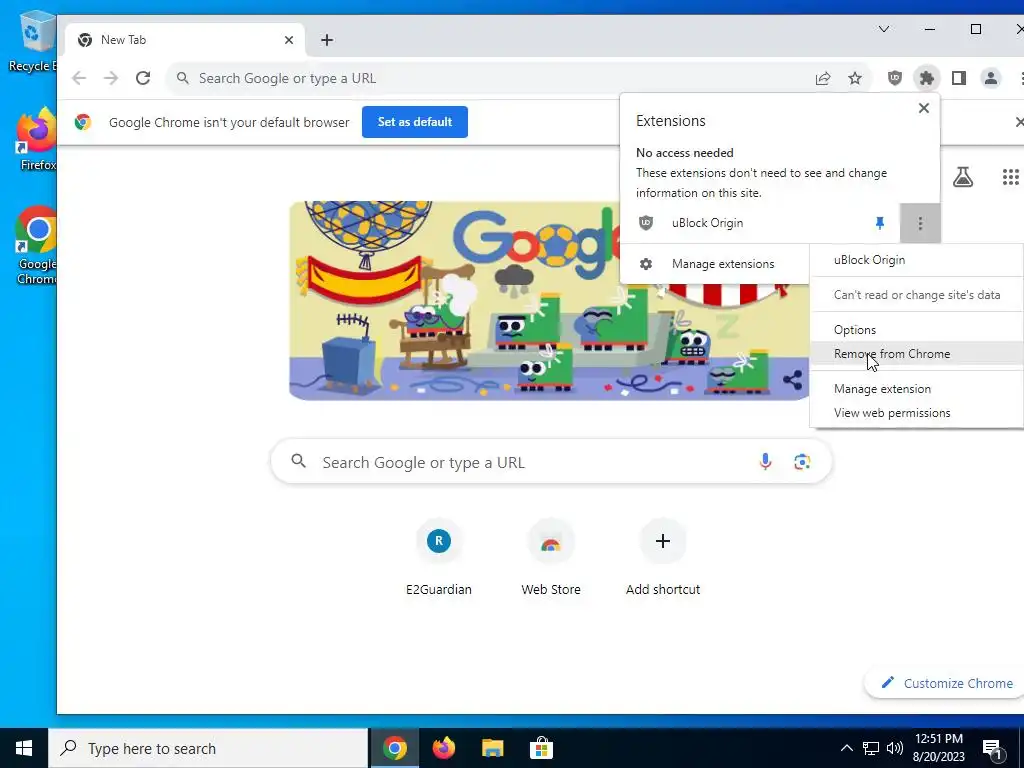Open the side panel icon
The width and height of the screenshot is (1024, 768).
click(959, 78)
